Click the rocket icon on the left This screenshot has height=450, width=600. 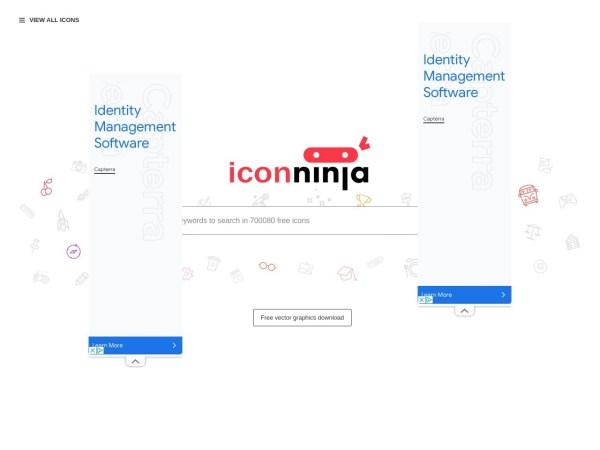pos(62,220)
